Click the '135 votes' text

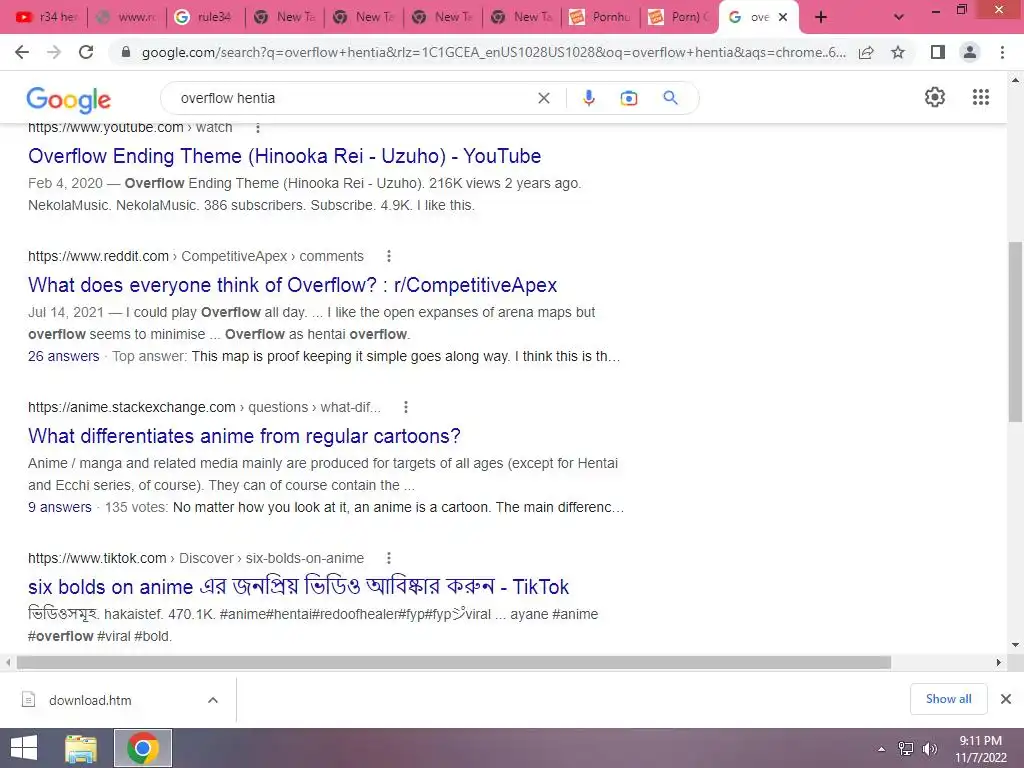136,507
